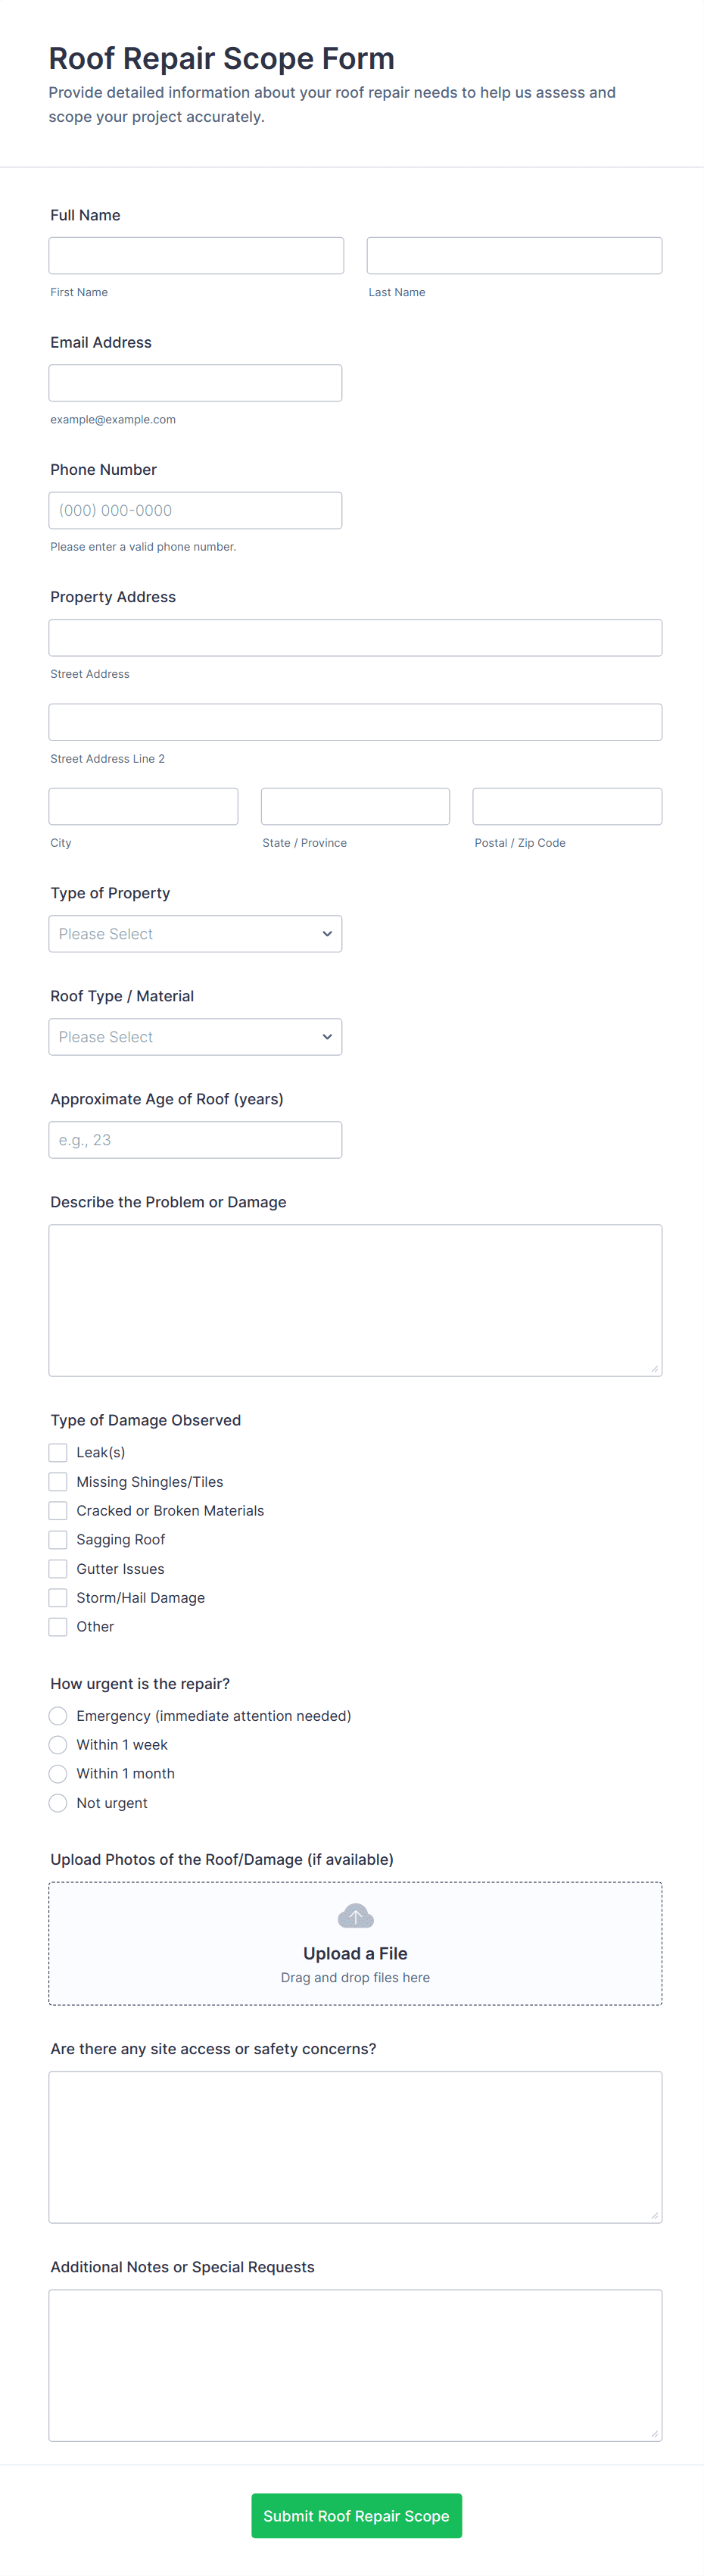Check the Gutter Issues checkbox
Viewport: 704px width, 2576px height.
pyautogui.click(x=58, y=1569)
